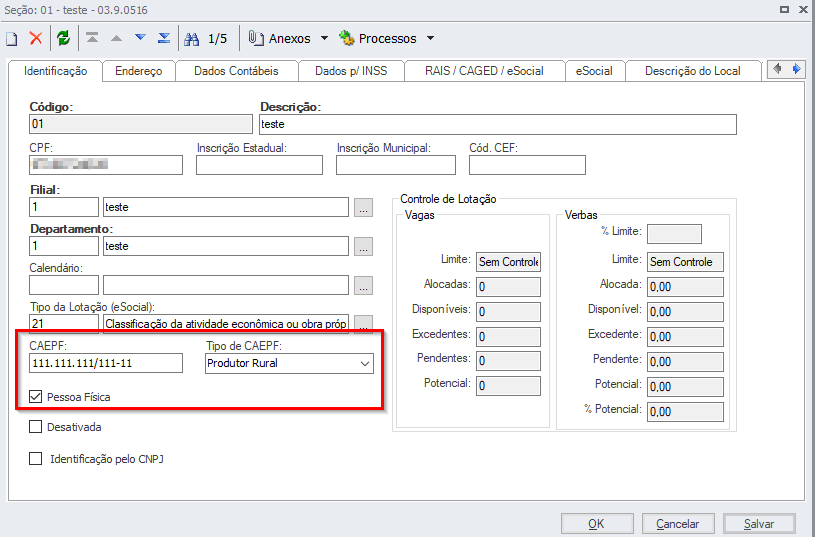Close the Seção window
Viewport: 815px width, 537px height.
(803, 9)
